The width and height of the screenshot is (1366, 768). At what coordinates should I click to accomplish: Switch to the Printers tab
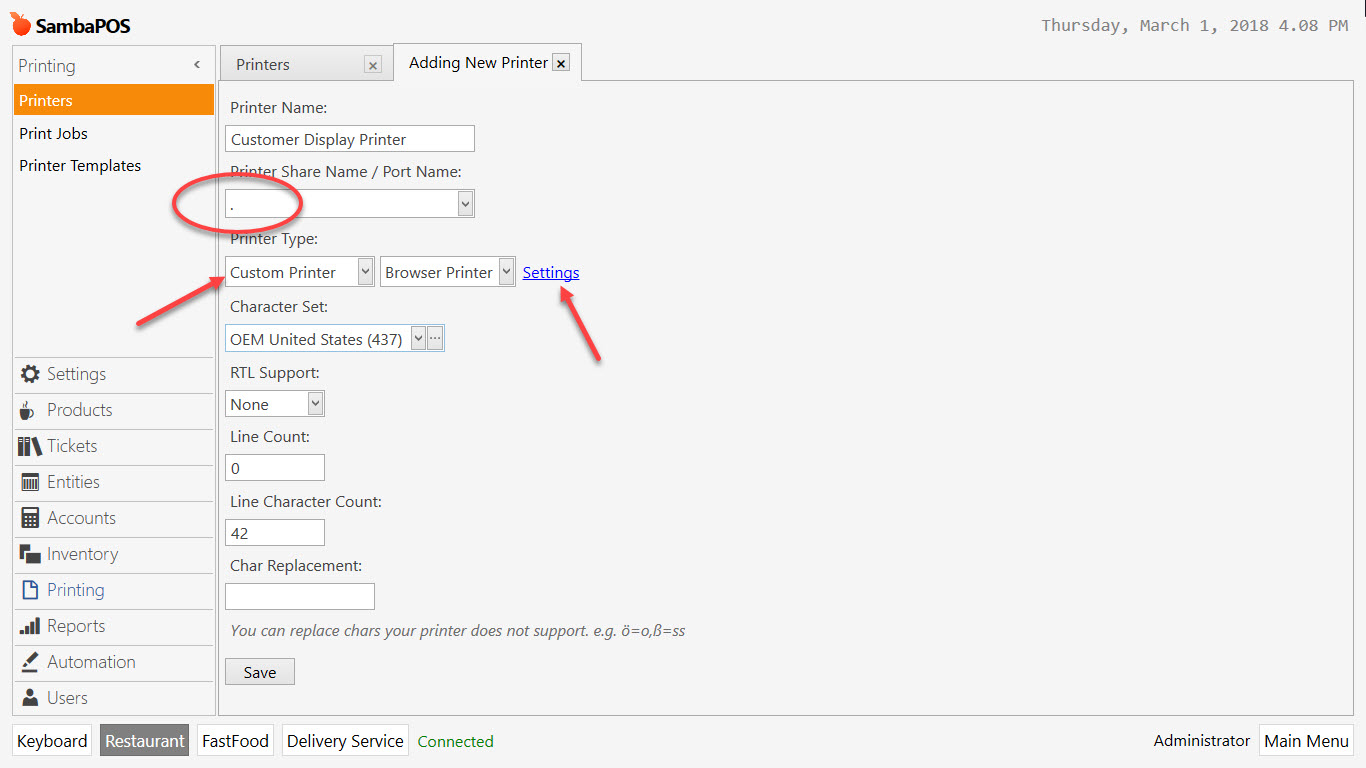pos(262,64)
